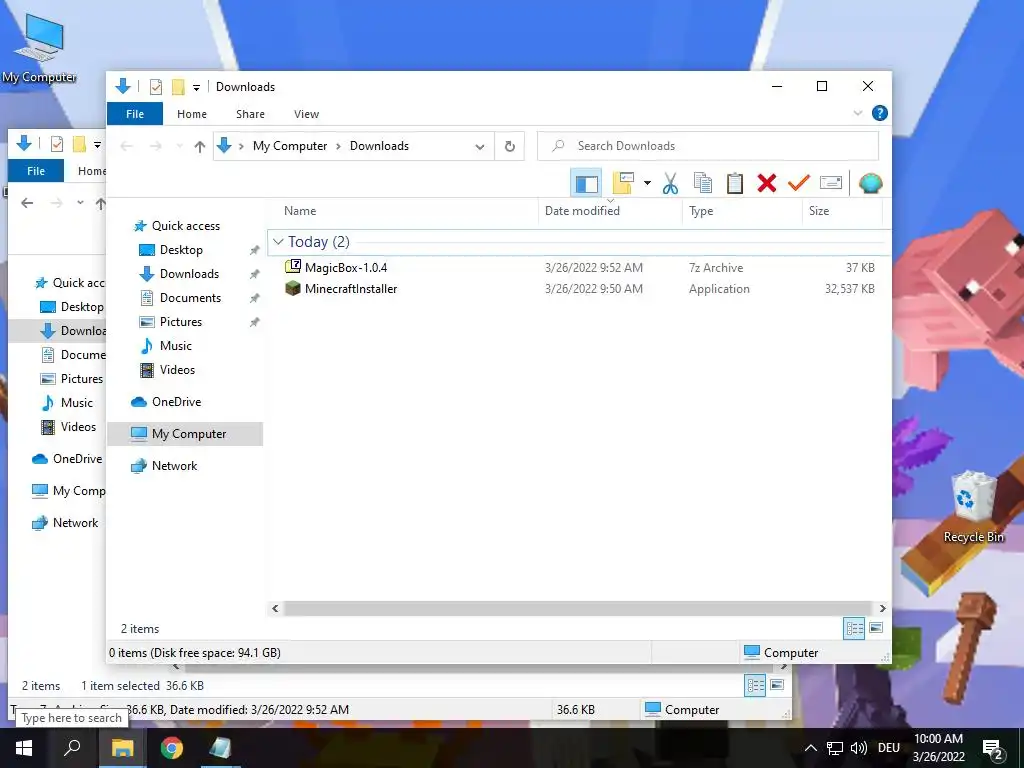Open the View ribbon tab

click(306, 114)
